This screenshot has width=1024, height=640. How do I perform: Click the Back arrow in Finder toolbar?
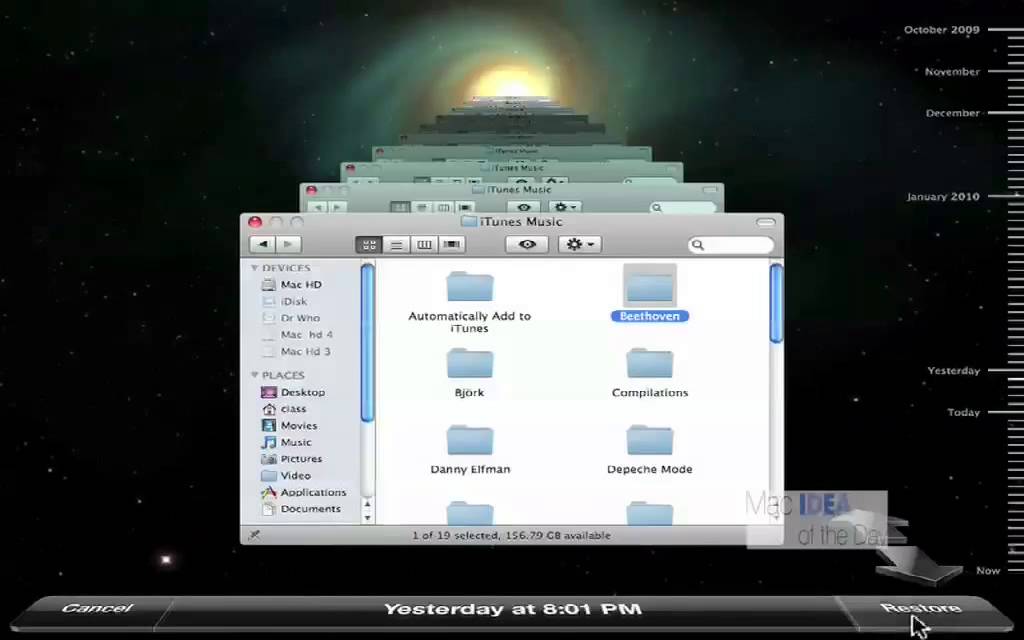click(263, 244)
